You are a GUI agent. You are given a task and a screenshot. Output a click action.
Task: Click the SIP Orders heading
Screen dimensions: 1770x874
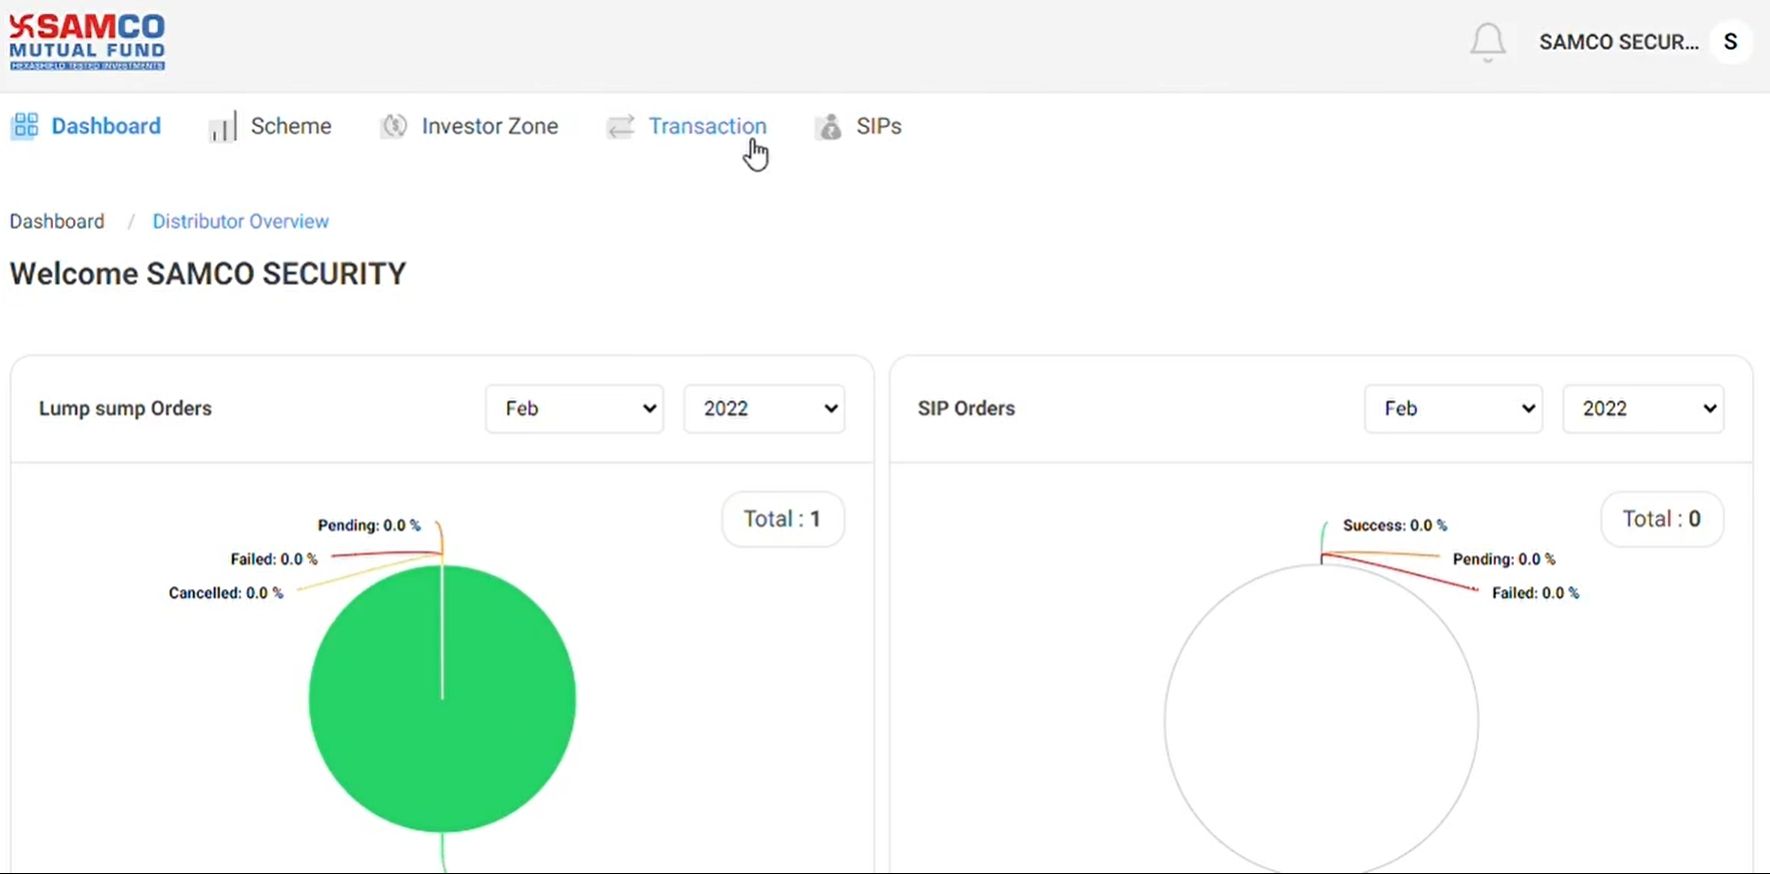click(x=966, y=408)
